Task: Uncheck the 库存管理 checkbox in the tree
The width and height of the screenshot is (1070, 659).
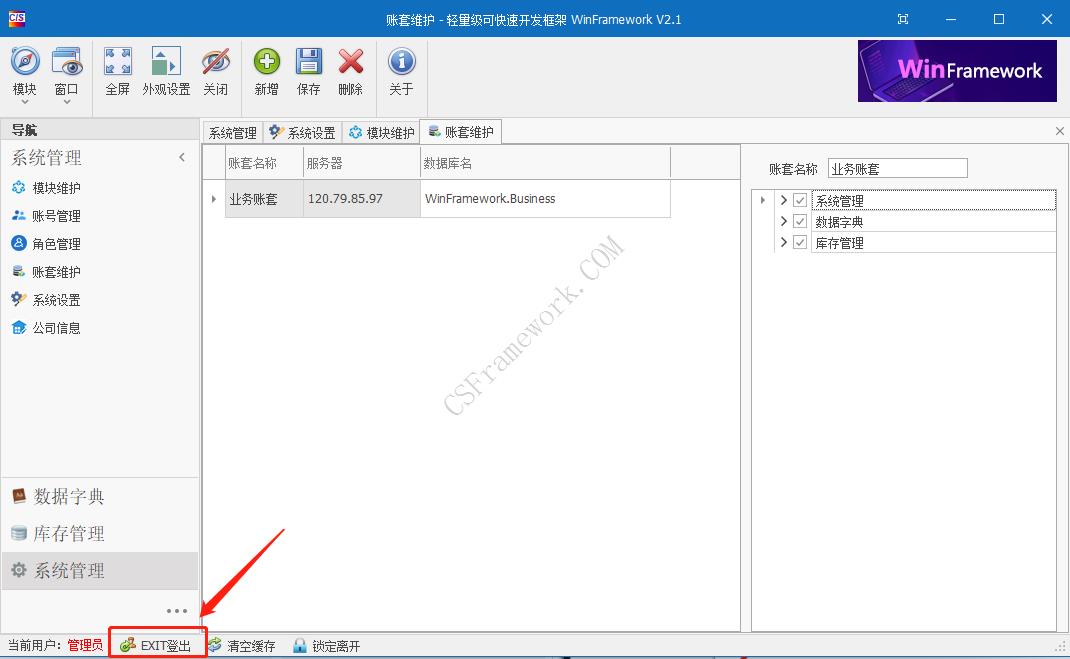Action: click(x=801, y=242)
